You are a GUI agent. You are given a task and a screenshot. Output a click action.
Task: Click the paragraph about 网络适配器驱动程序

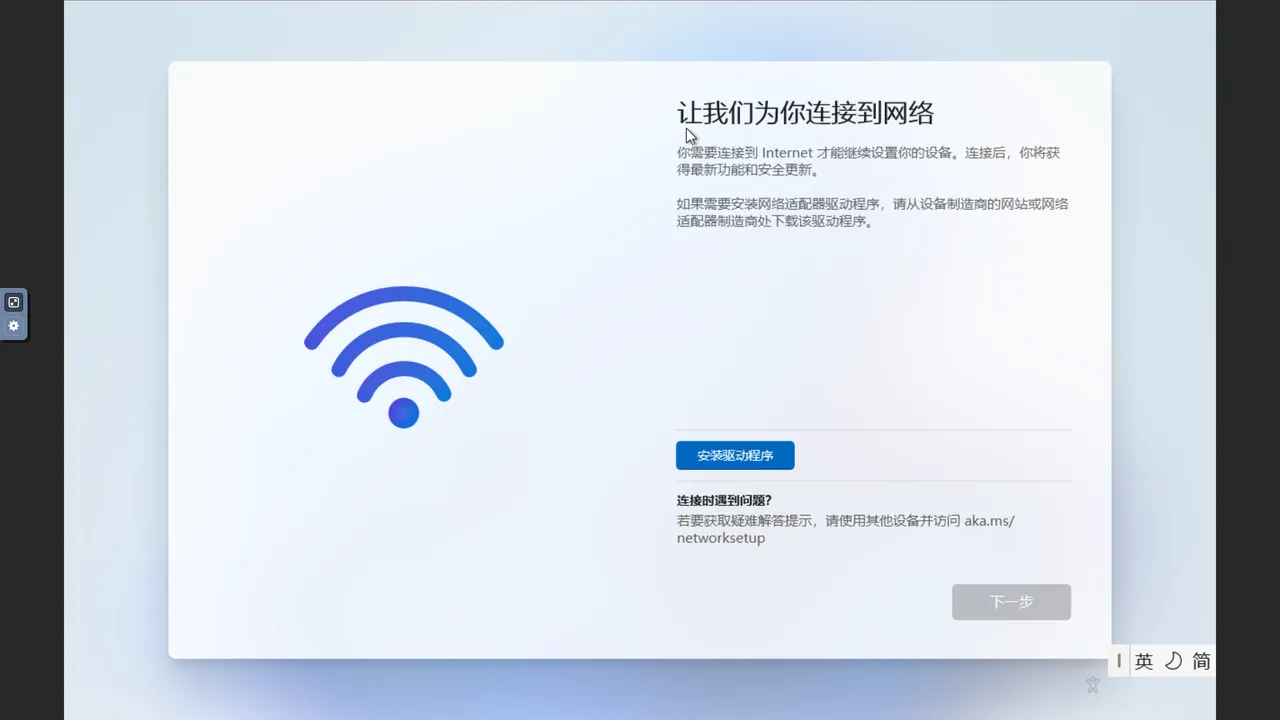click(x=872, y=212)
